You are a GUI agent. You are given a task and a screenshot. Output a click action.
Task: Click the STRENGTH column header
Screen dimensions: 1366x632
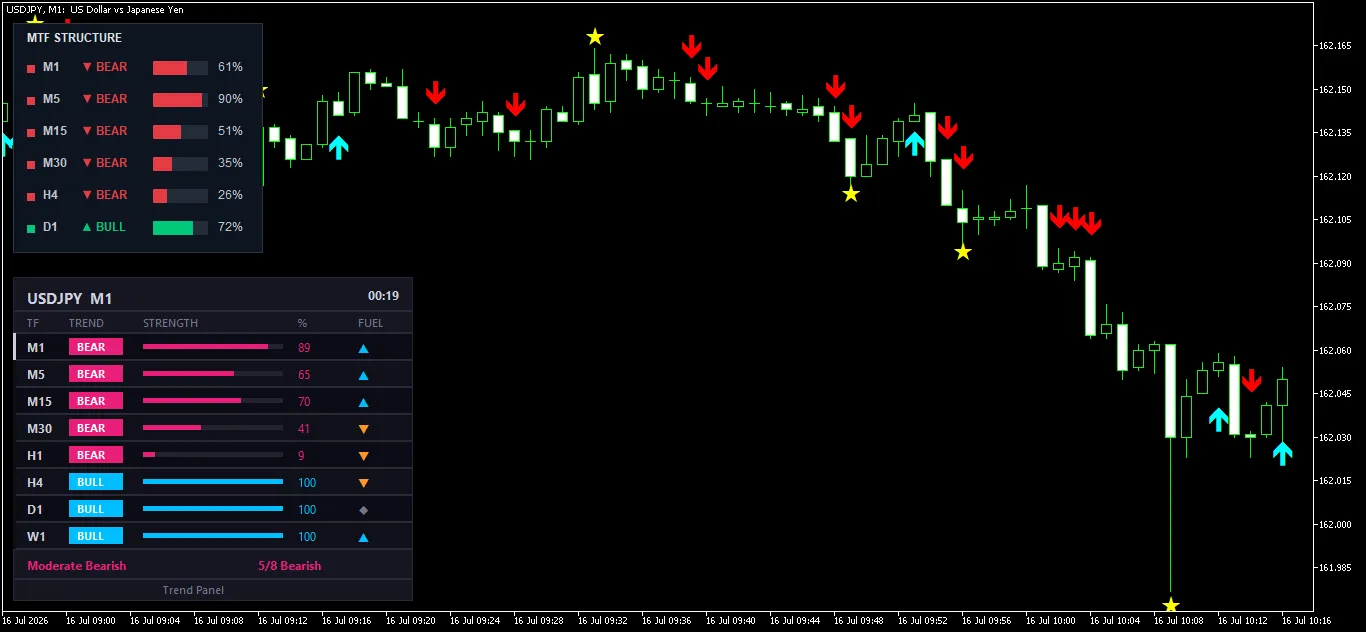pos(170,323)
